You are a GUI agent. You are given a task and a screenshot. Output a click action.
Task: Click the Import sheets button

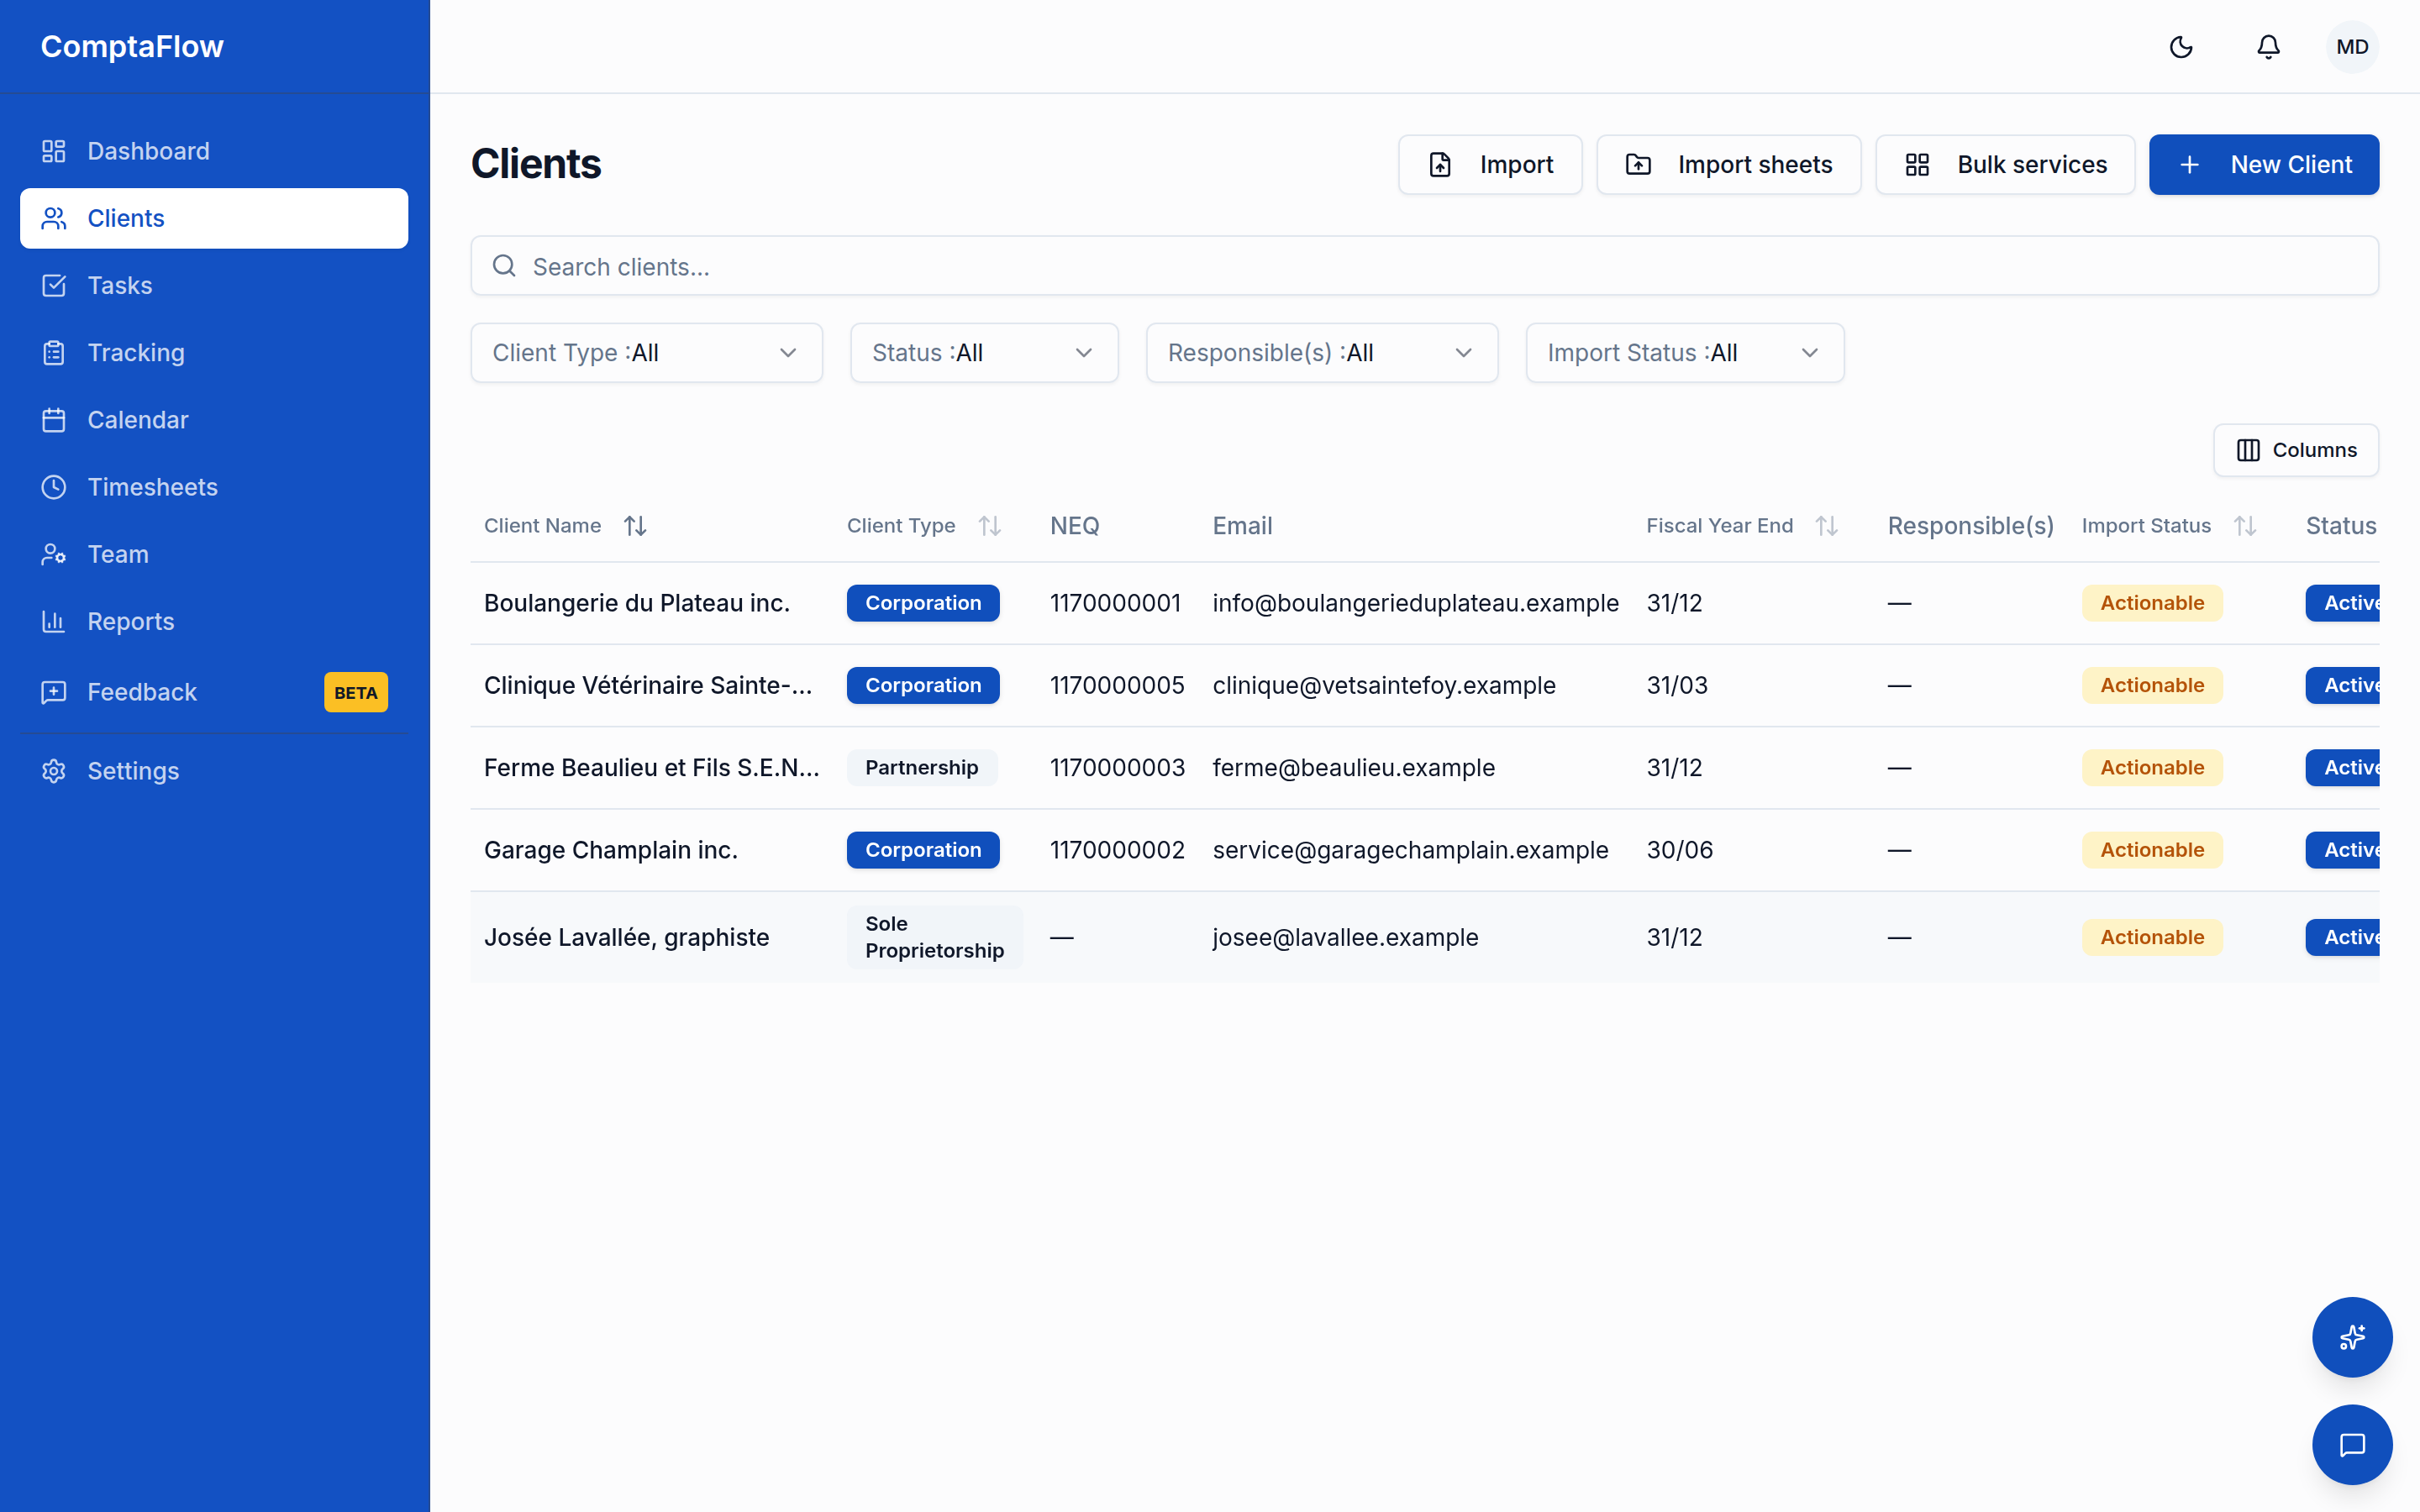[x=1728, y=164]
